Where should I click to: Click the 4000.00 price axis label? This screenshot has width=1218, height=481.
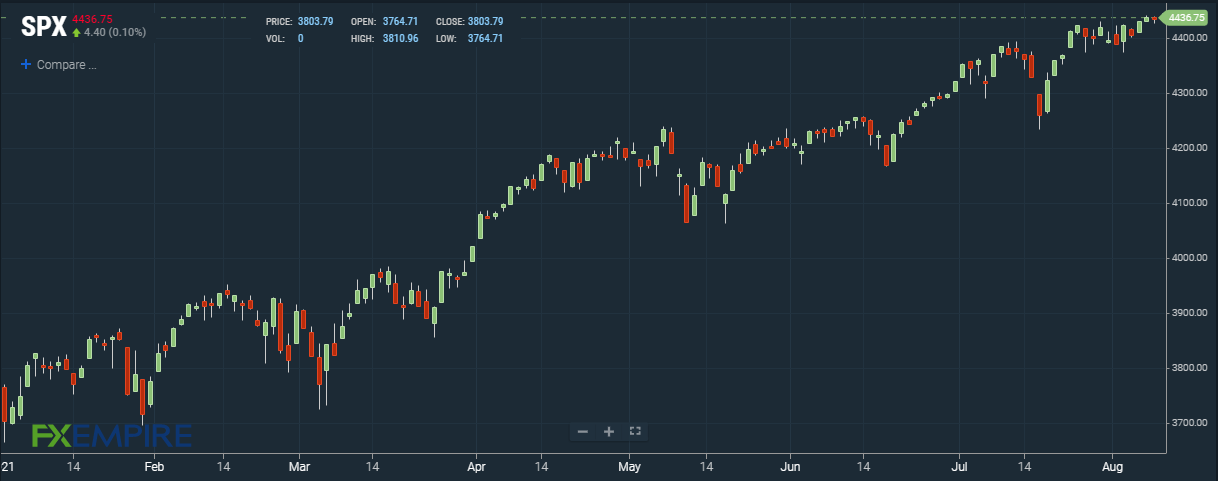pos(1190,258)
